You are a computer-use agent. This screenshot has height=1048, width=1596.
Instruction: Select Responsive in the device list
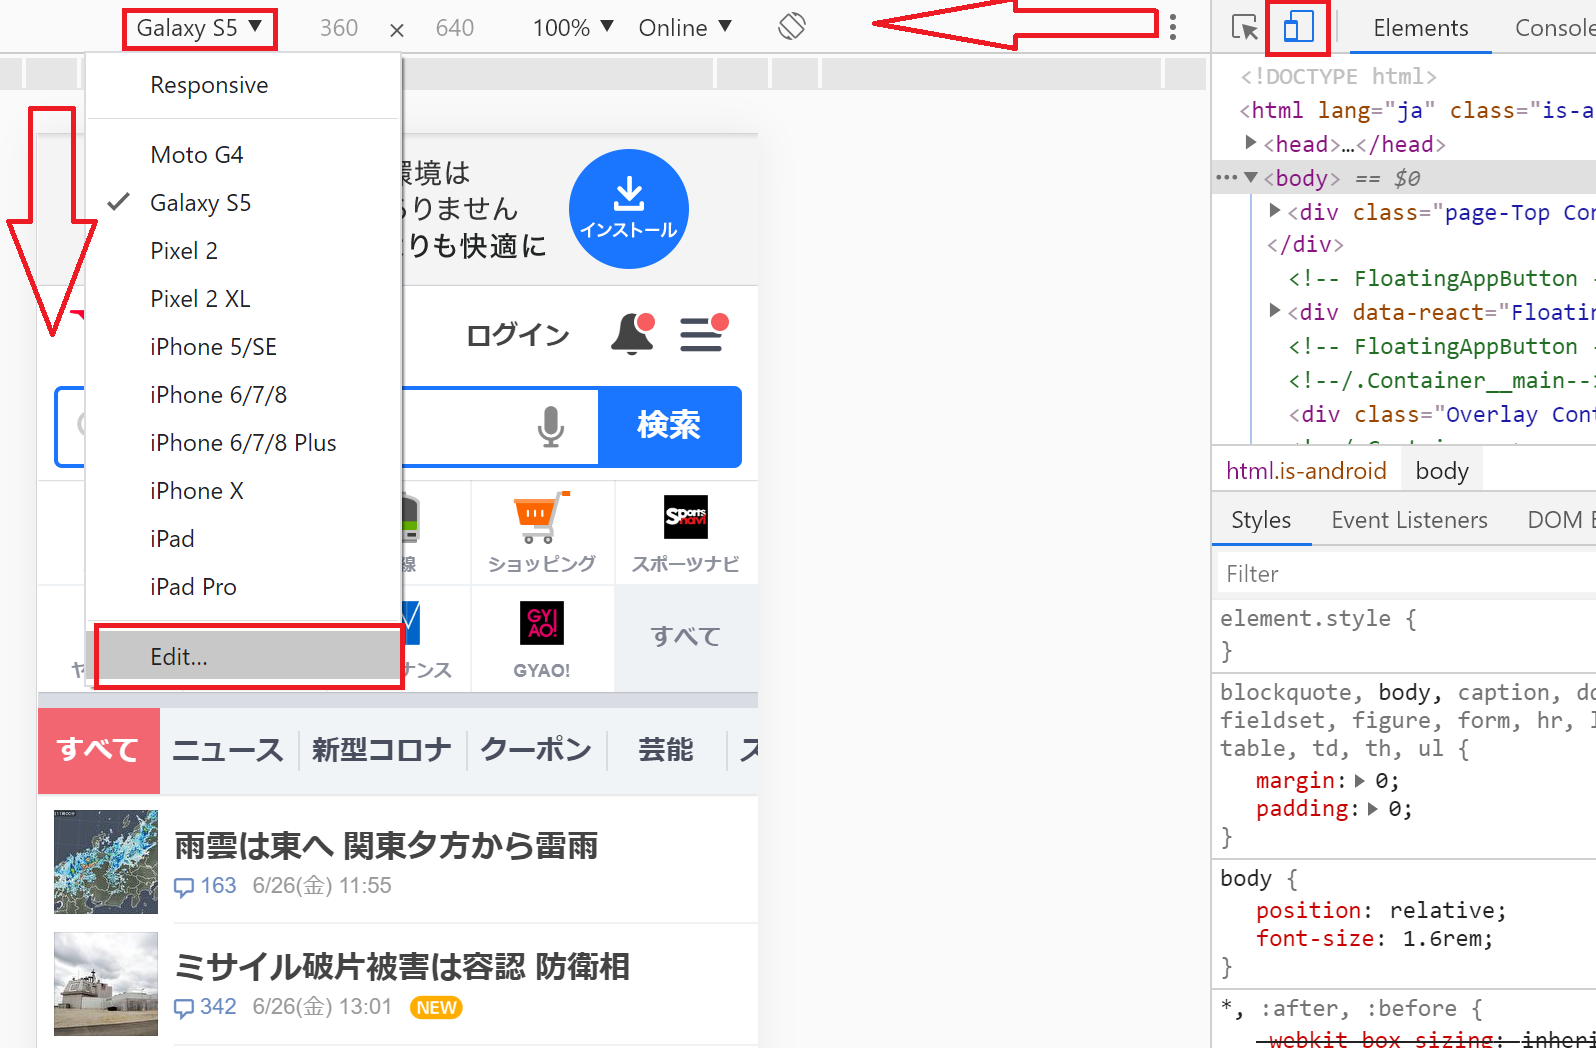pos(244,86)
